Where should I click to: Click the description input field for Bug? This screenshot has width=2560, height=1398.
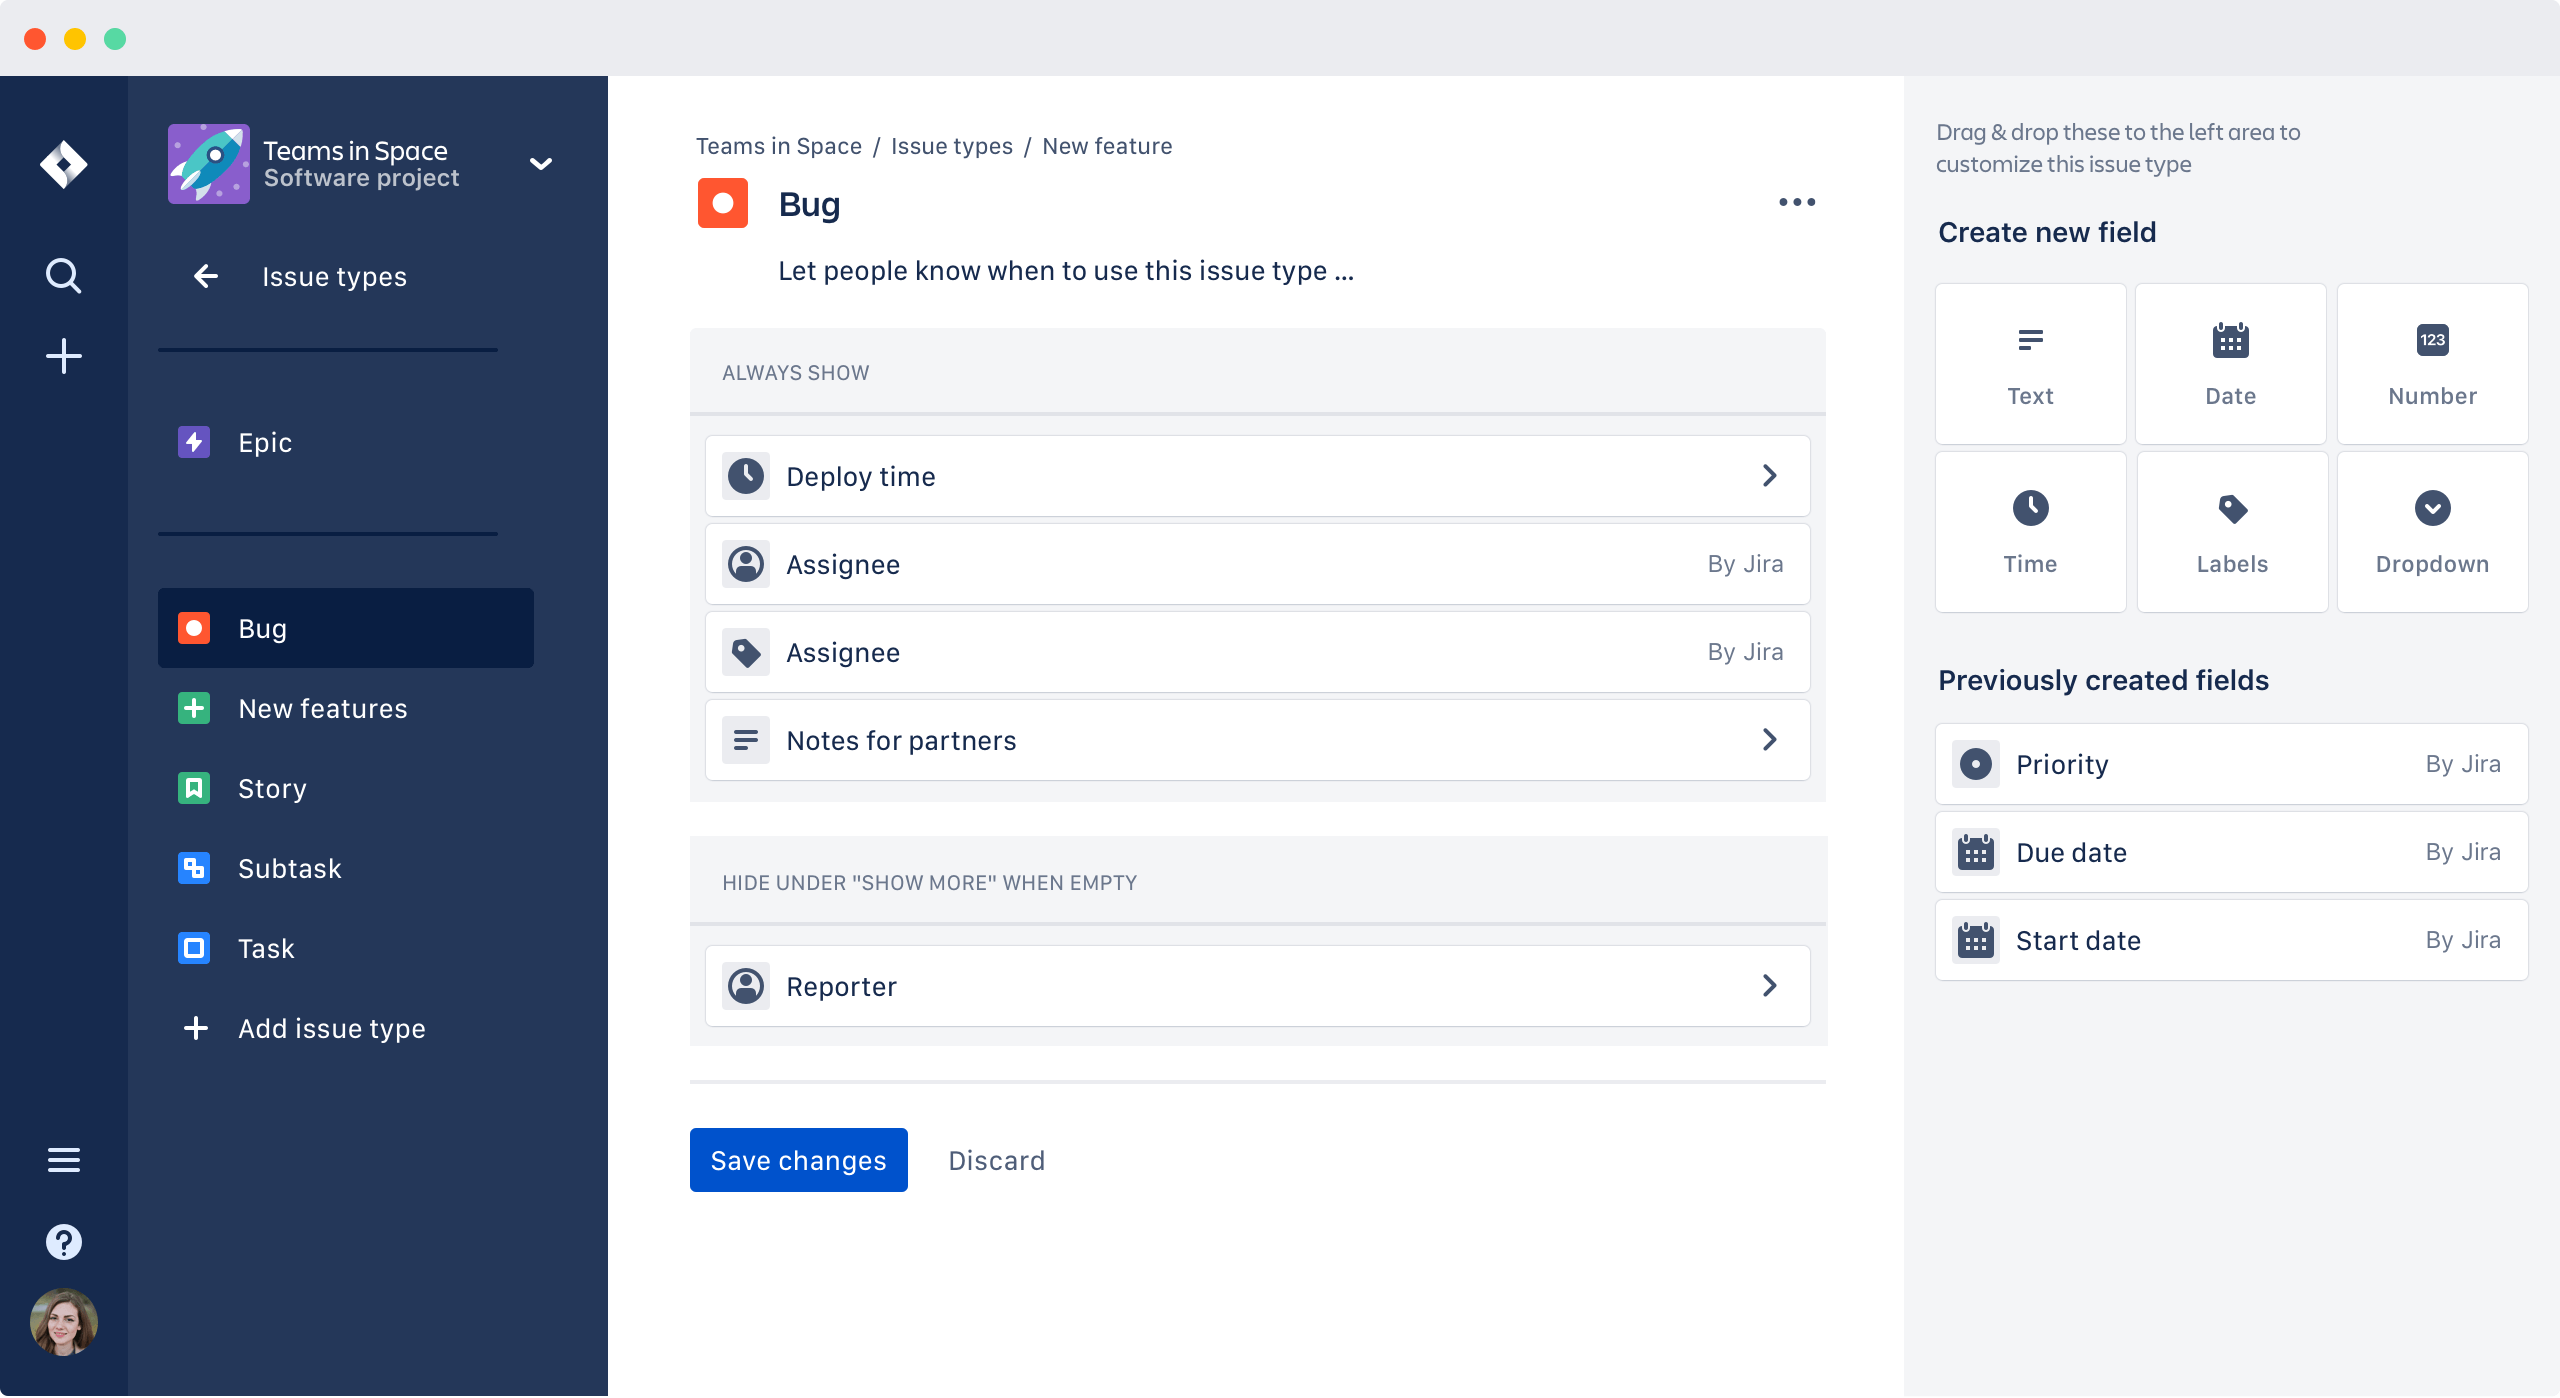(1064, 270)
